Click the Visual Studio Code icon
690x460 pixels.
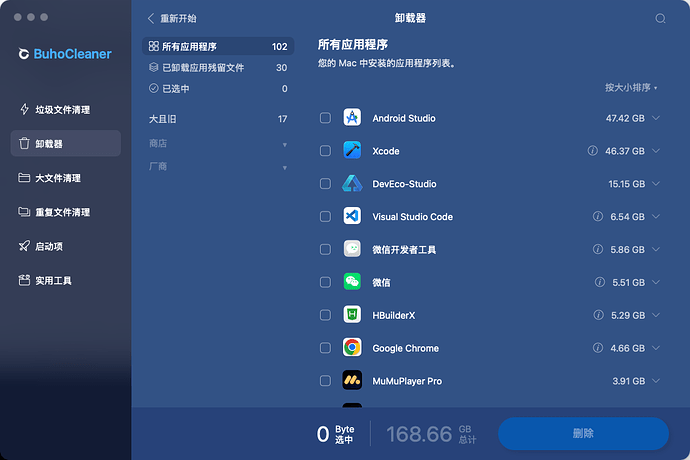[352, 216]
